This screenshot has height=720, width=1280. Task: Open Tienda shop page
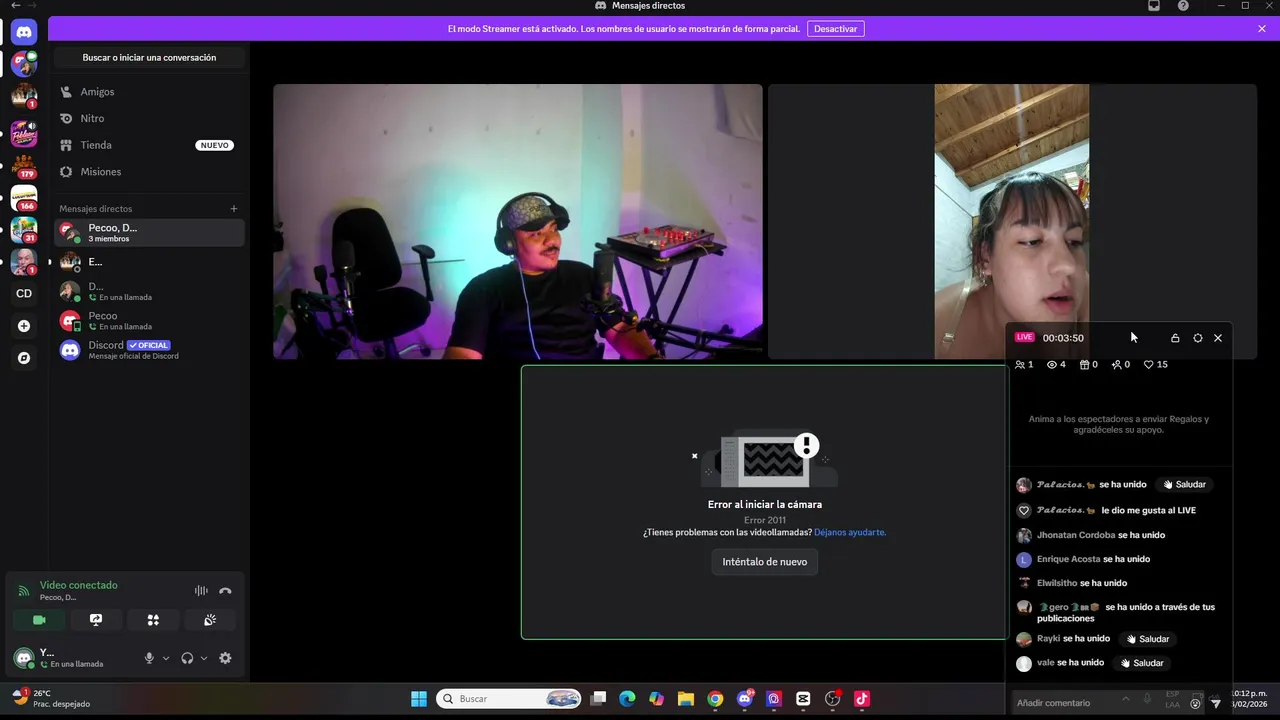149,145
